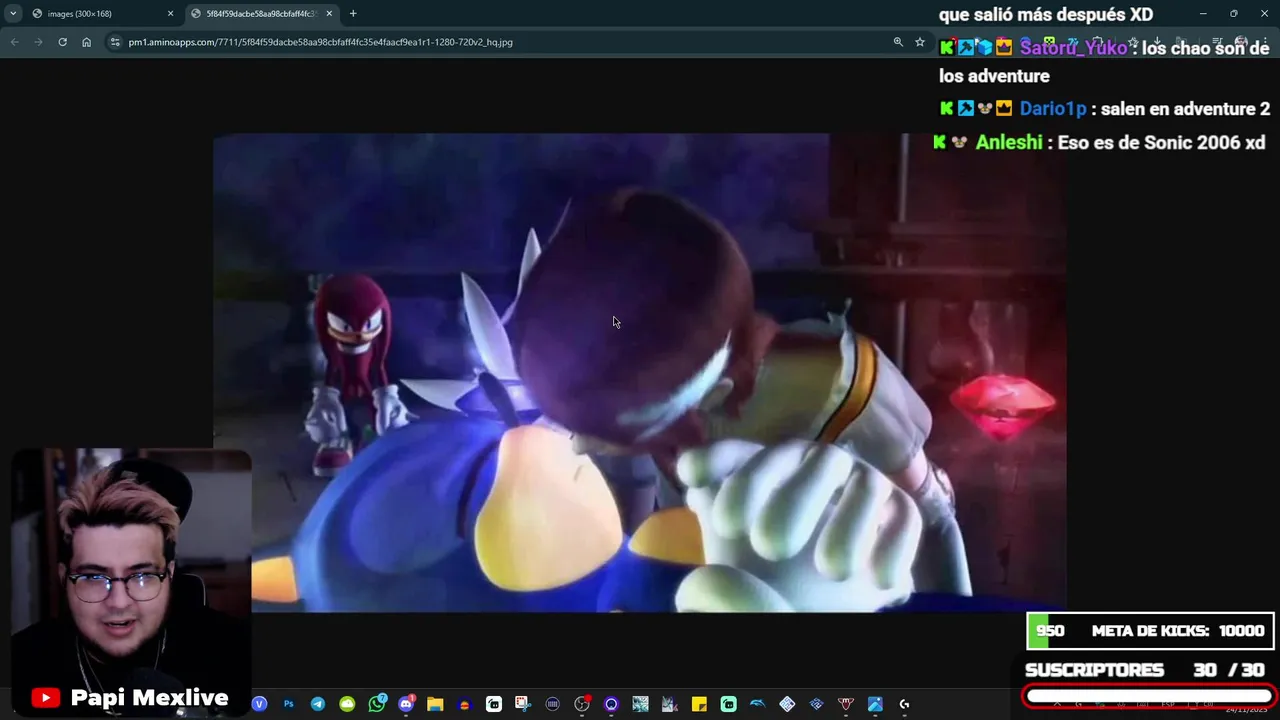This screenshot has width=1280, height=720.
Task: Click the Satoru_Yuko chat username
Action: (x=1074, y=48)
